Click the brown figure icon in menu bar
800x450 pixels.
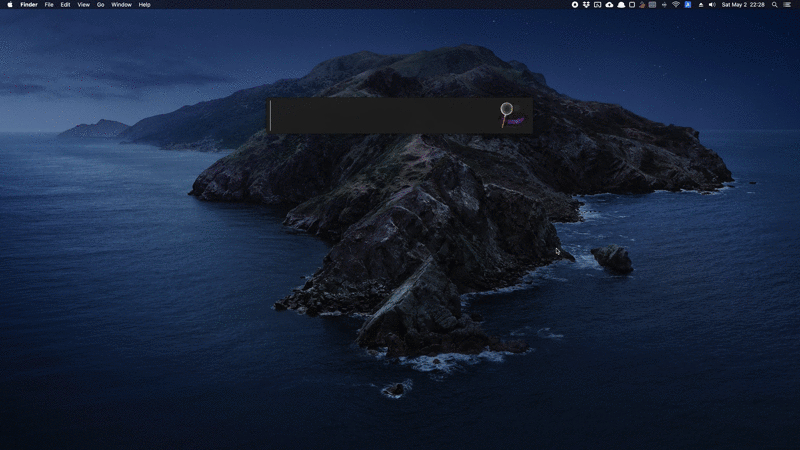(x=642, y=5)
